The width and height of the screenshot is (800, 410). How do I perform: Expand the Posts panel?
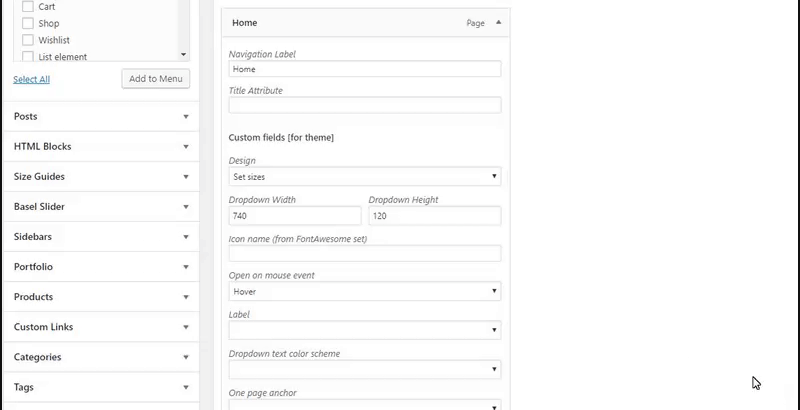click(x=100, y=116)
